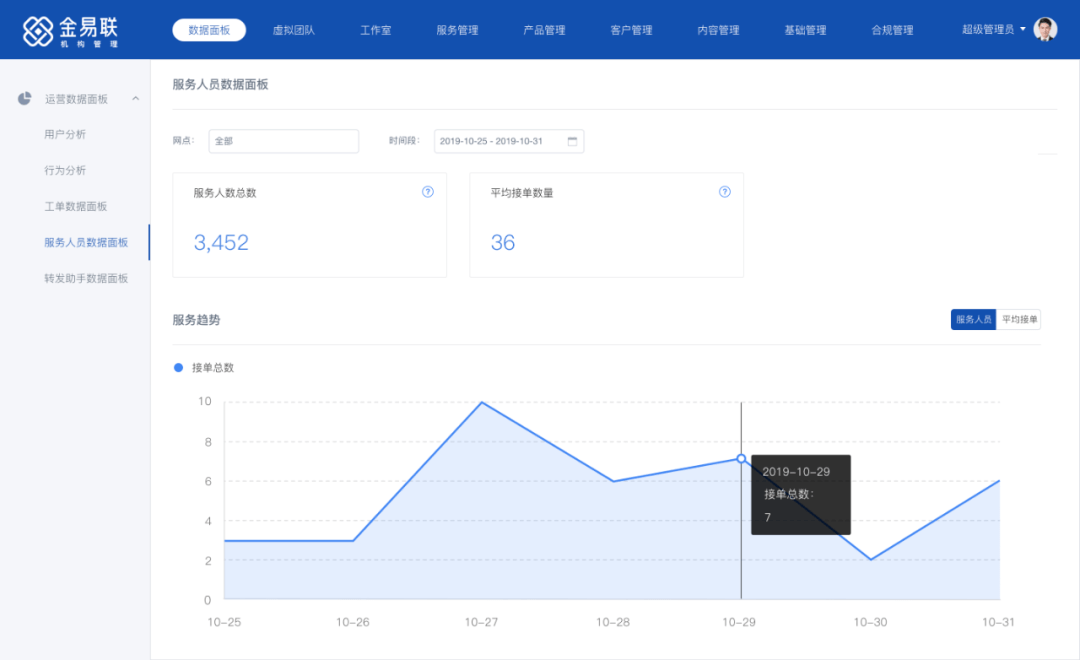Select 服务人员数据面板 in the sidebar

point(86,243)
